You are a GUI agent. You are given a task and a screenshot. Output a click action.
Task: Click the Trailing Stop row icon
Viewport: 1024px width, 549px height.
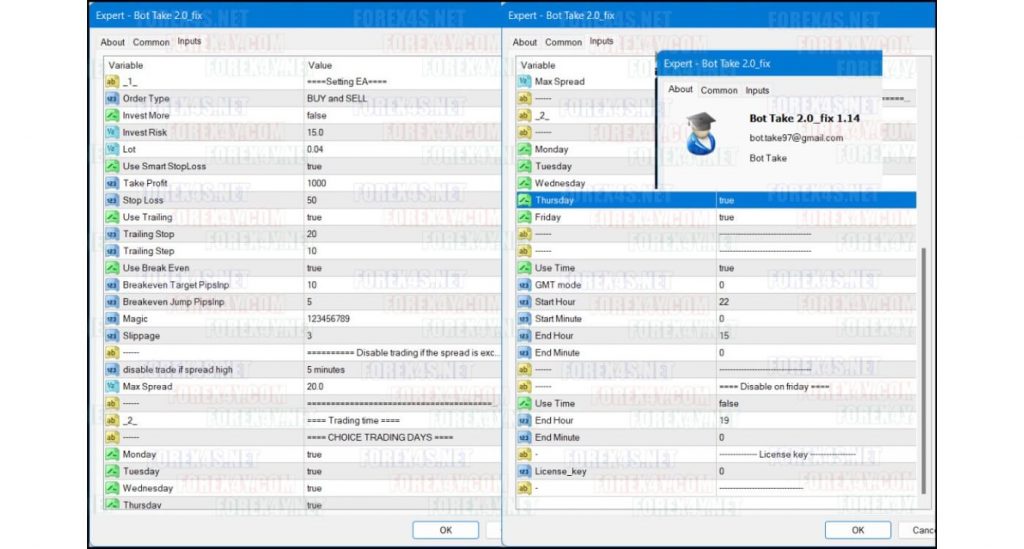112,234
